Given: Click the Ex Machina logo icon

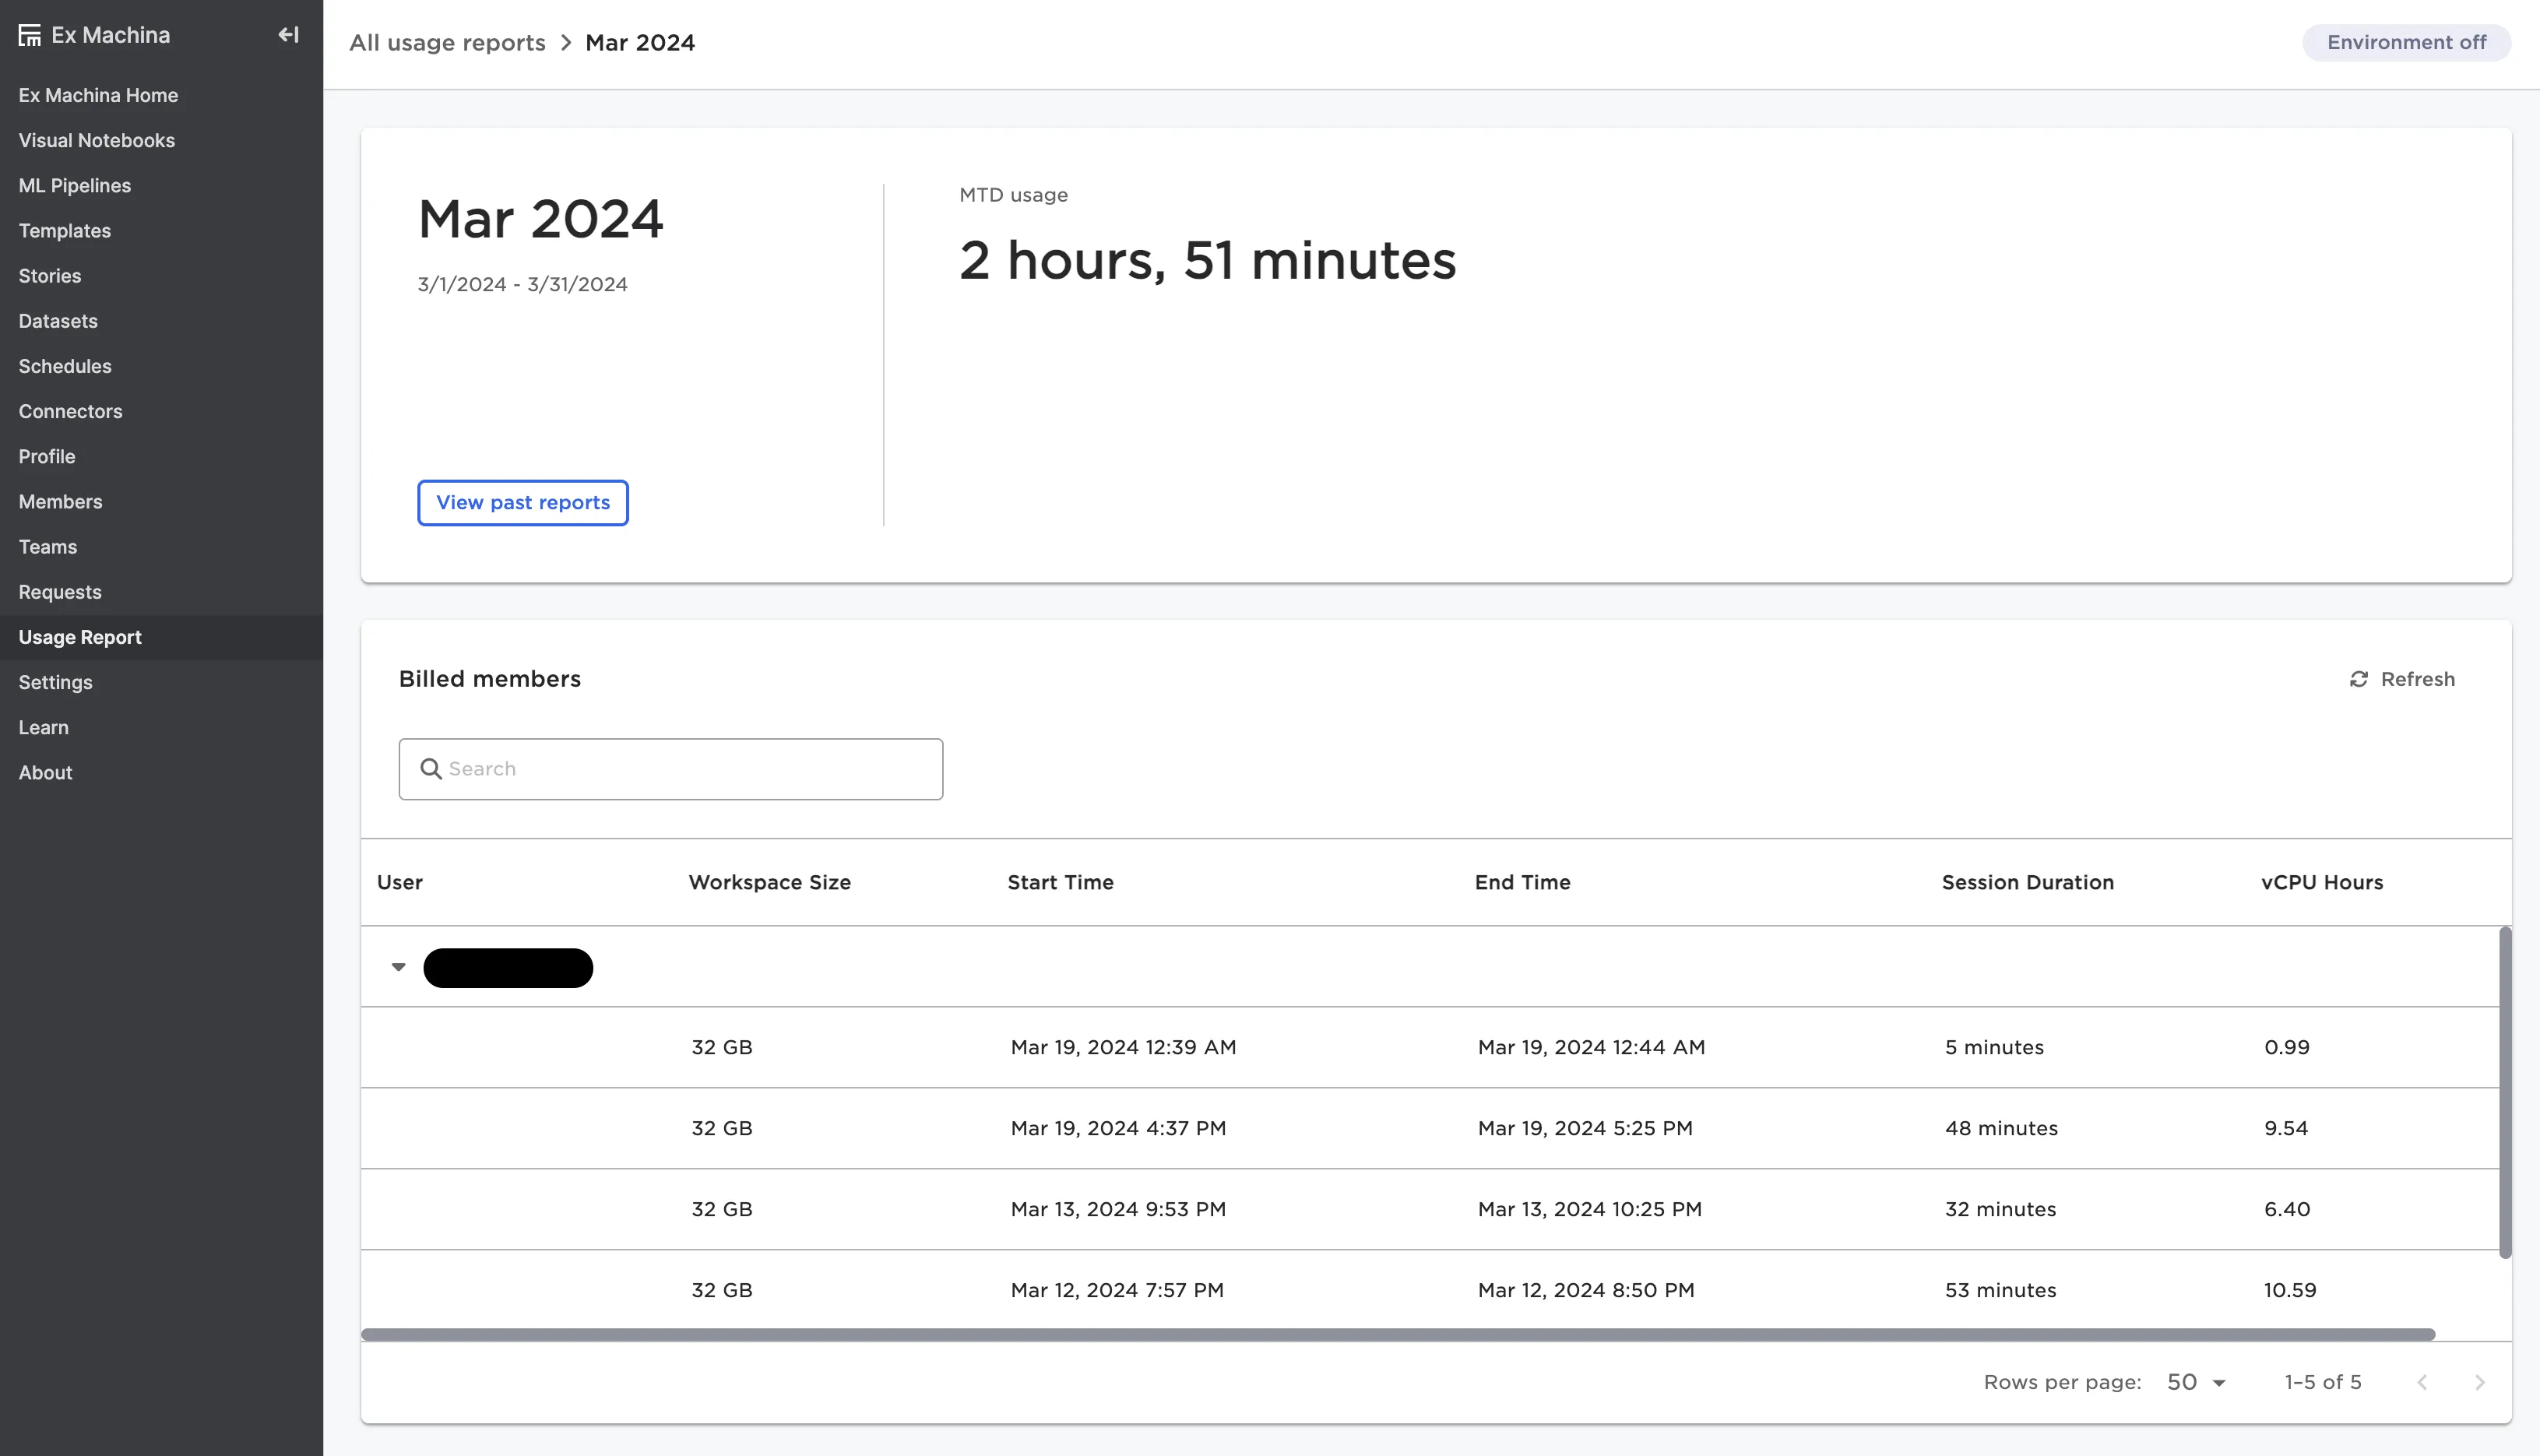Looking at the screenshot, I should tap(30, 35).
